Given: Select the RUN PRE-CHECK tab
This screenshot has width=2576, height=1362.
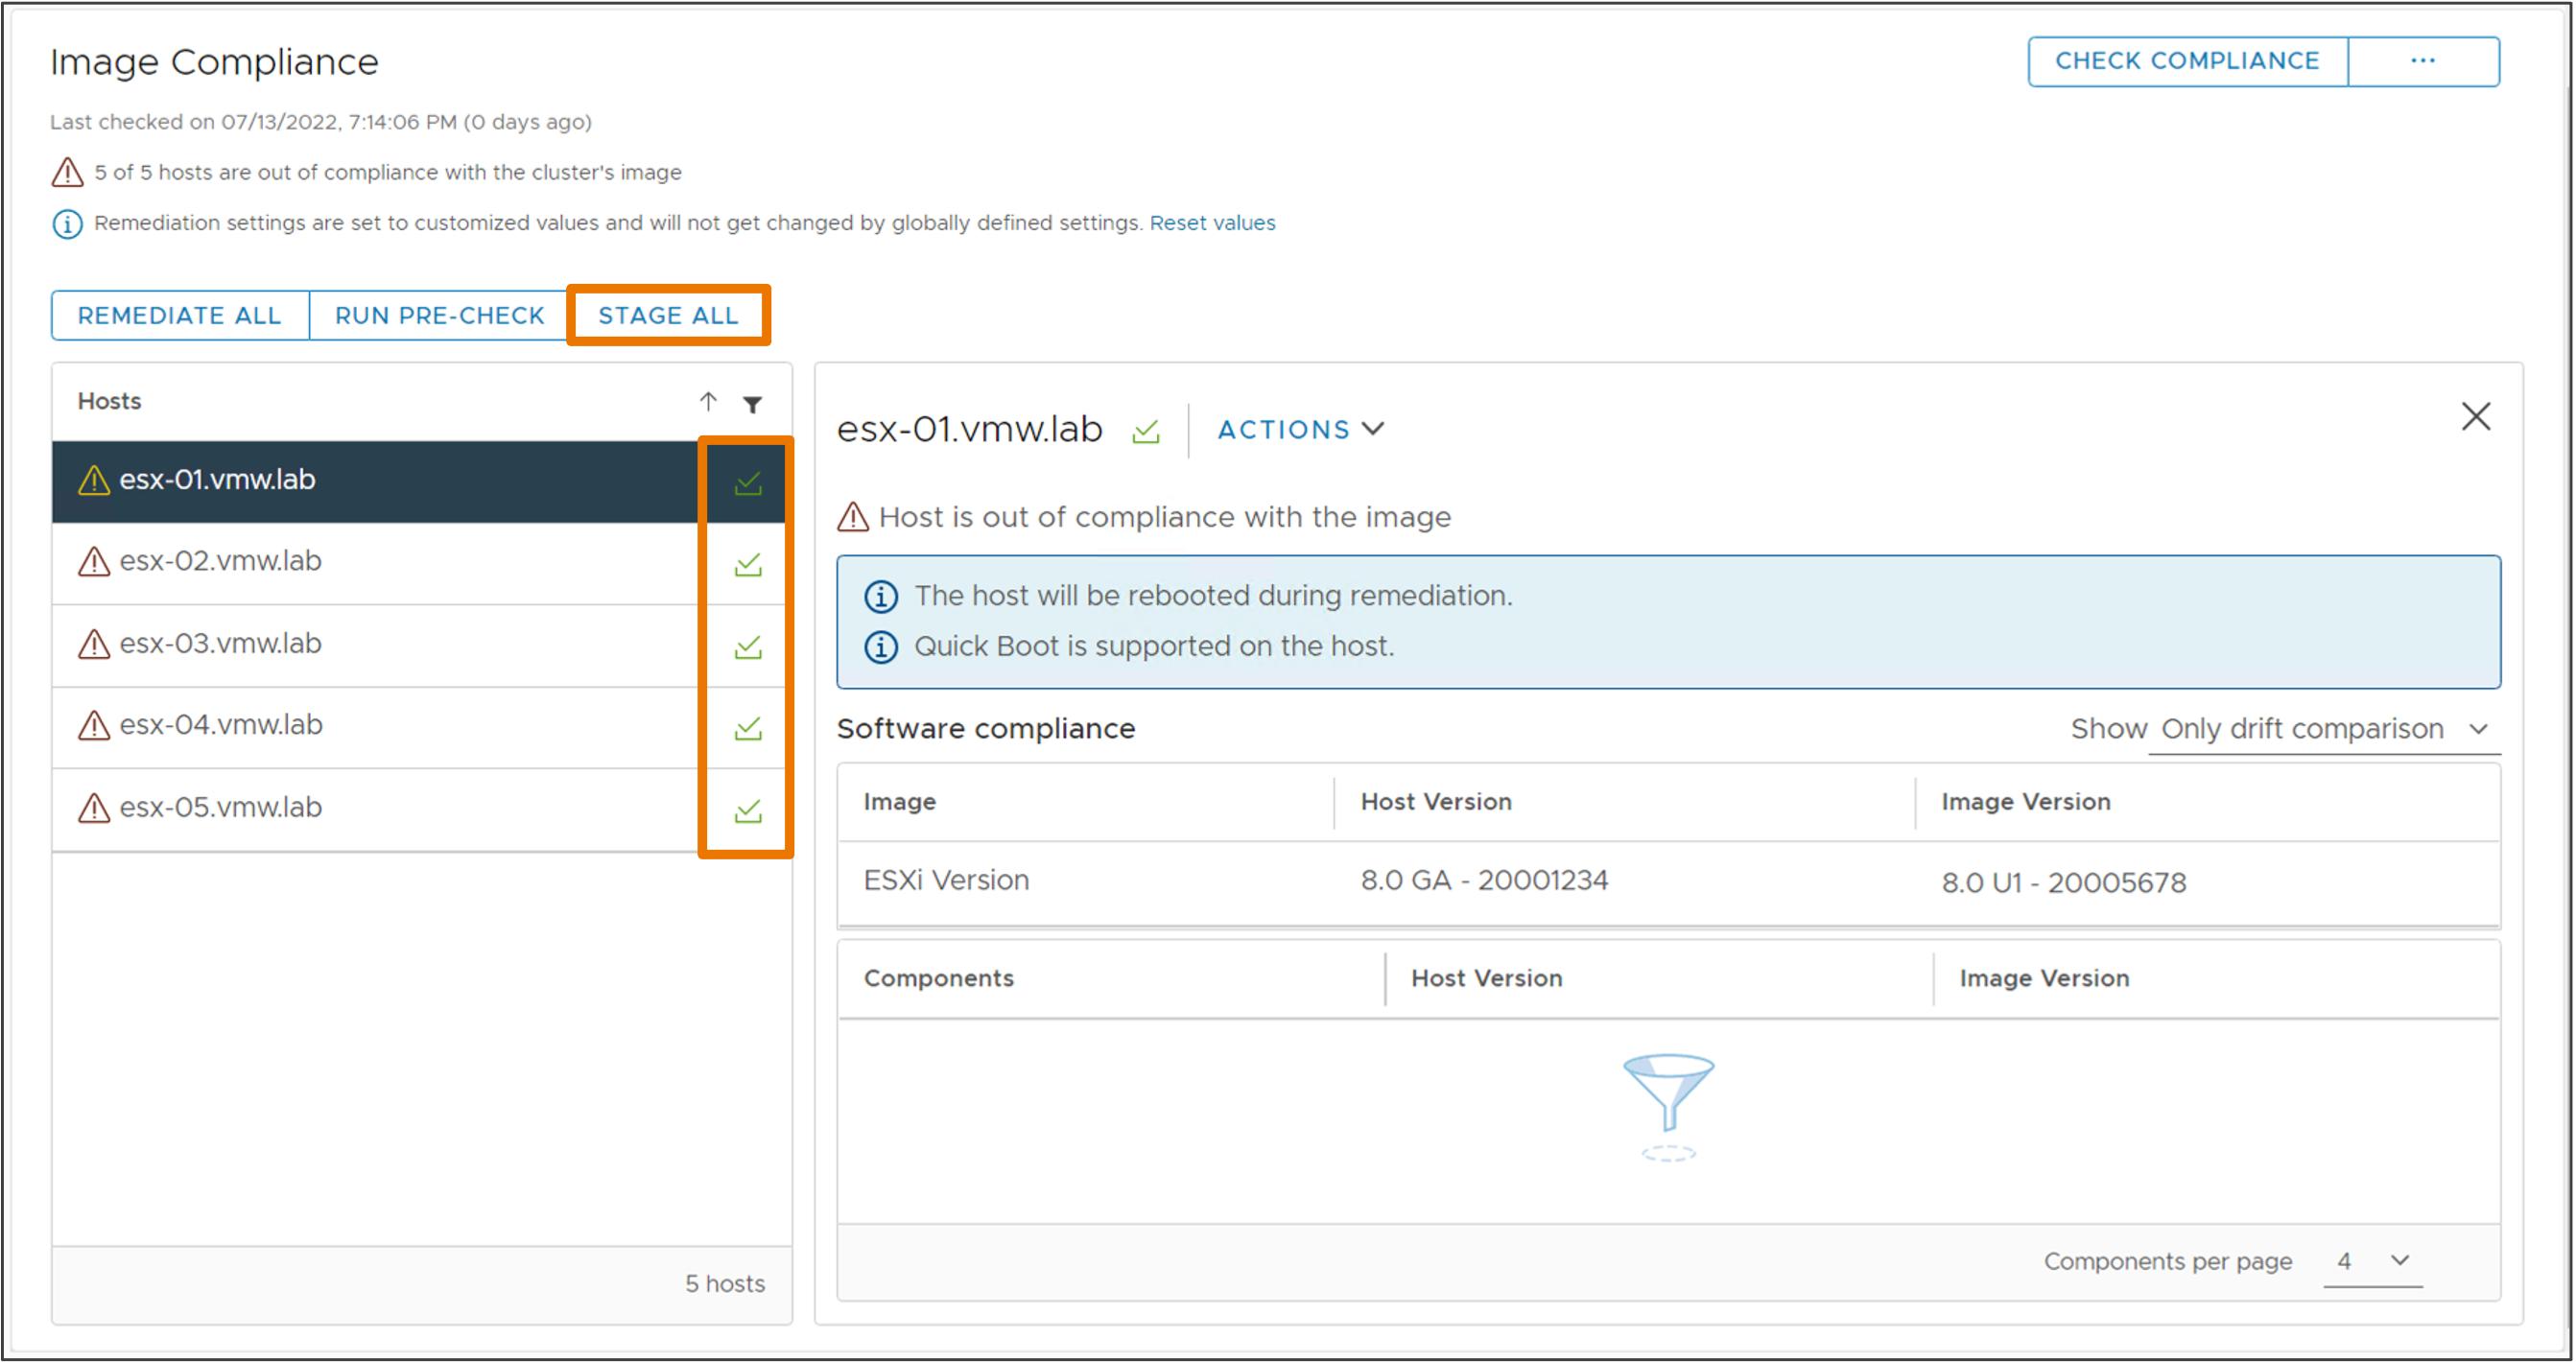Looking at the screenshot, I should [x=437, y=315].
